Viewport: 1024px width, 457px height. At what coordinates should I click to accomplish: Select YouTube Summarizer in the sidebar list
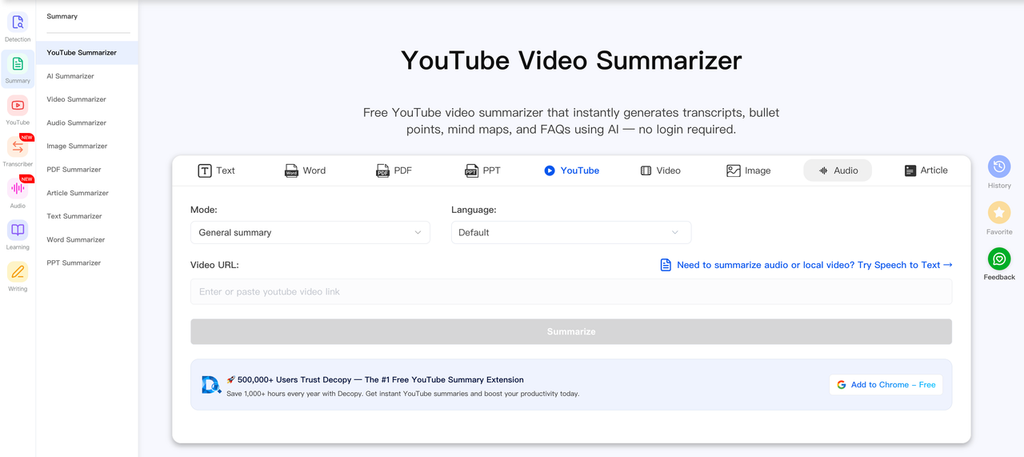click(x=87, y=53)
